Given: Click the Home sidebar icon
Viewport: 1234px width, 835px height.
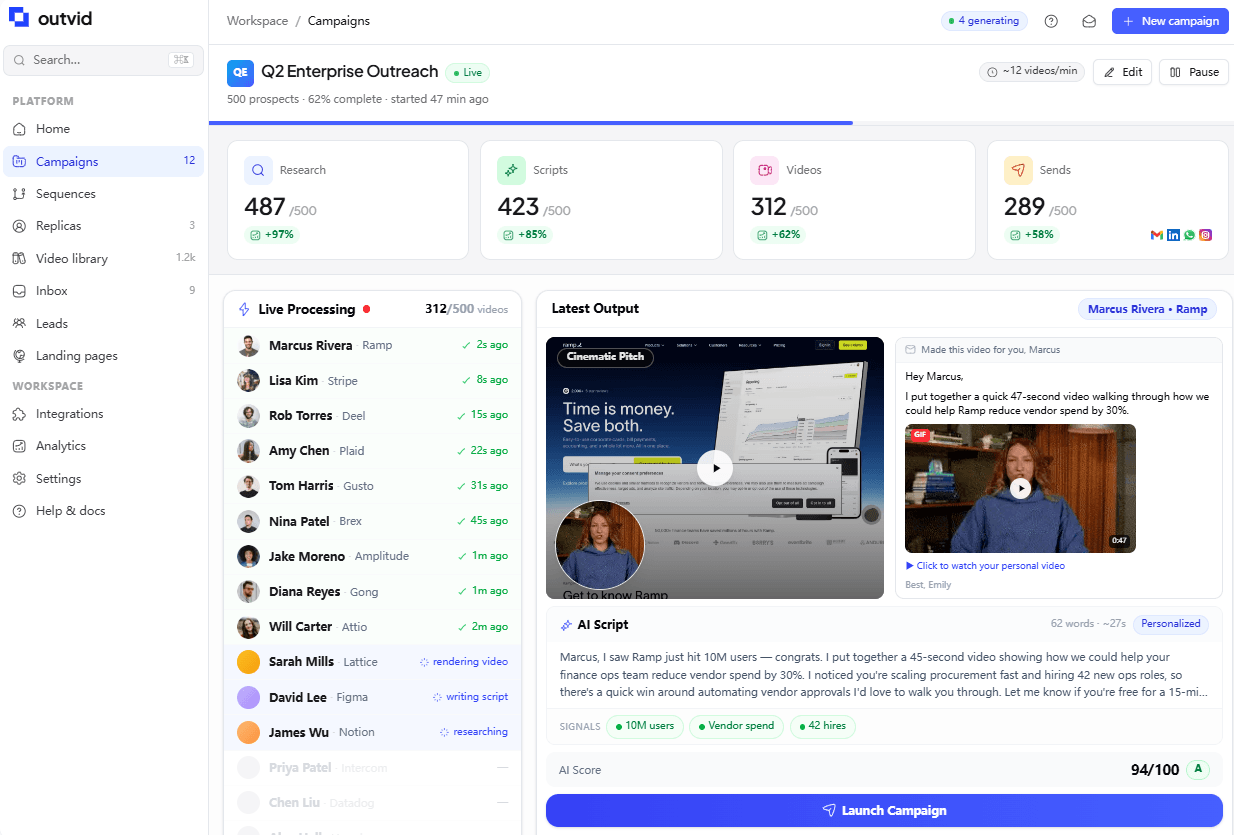Looking at the screenshot, I should [19, 129].
